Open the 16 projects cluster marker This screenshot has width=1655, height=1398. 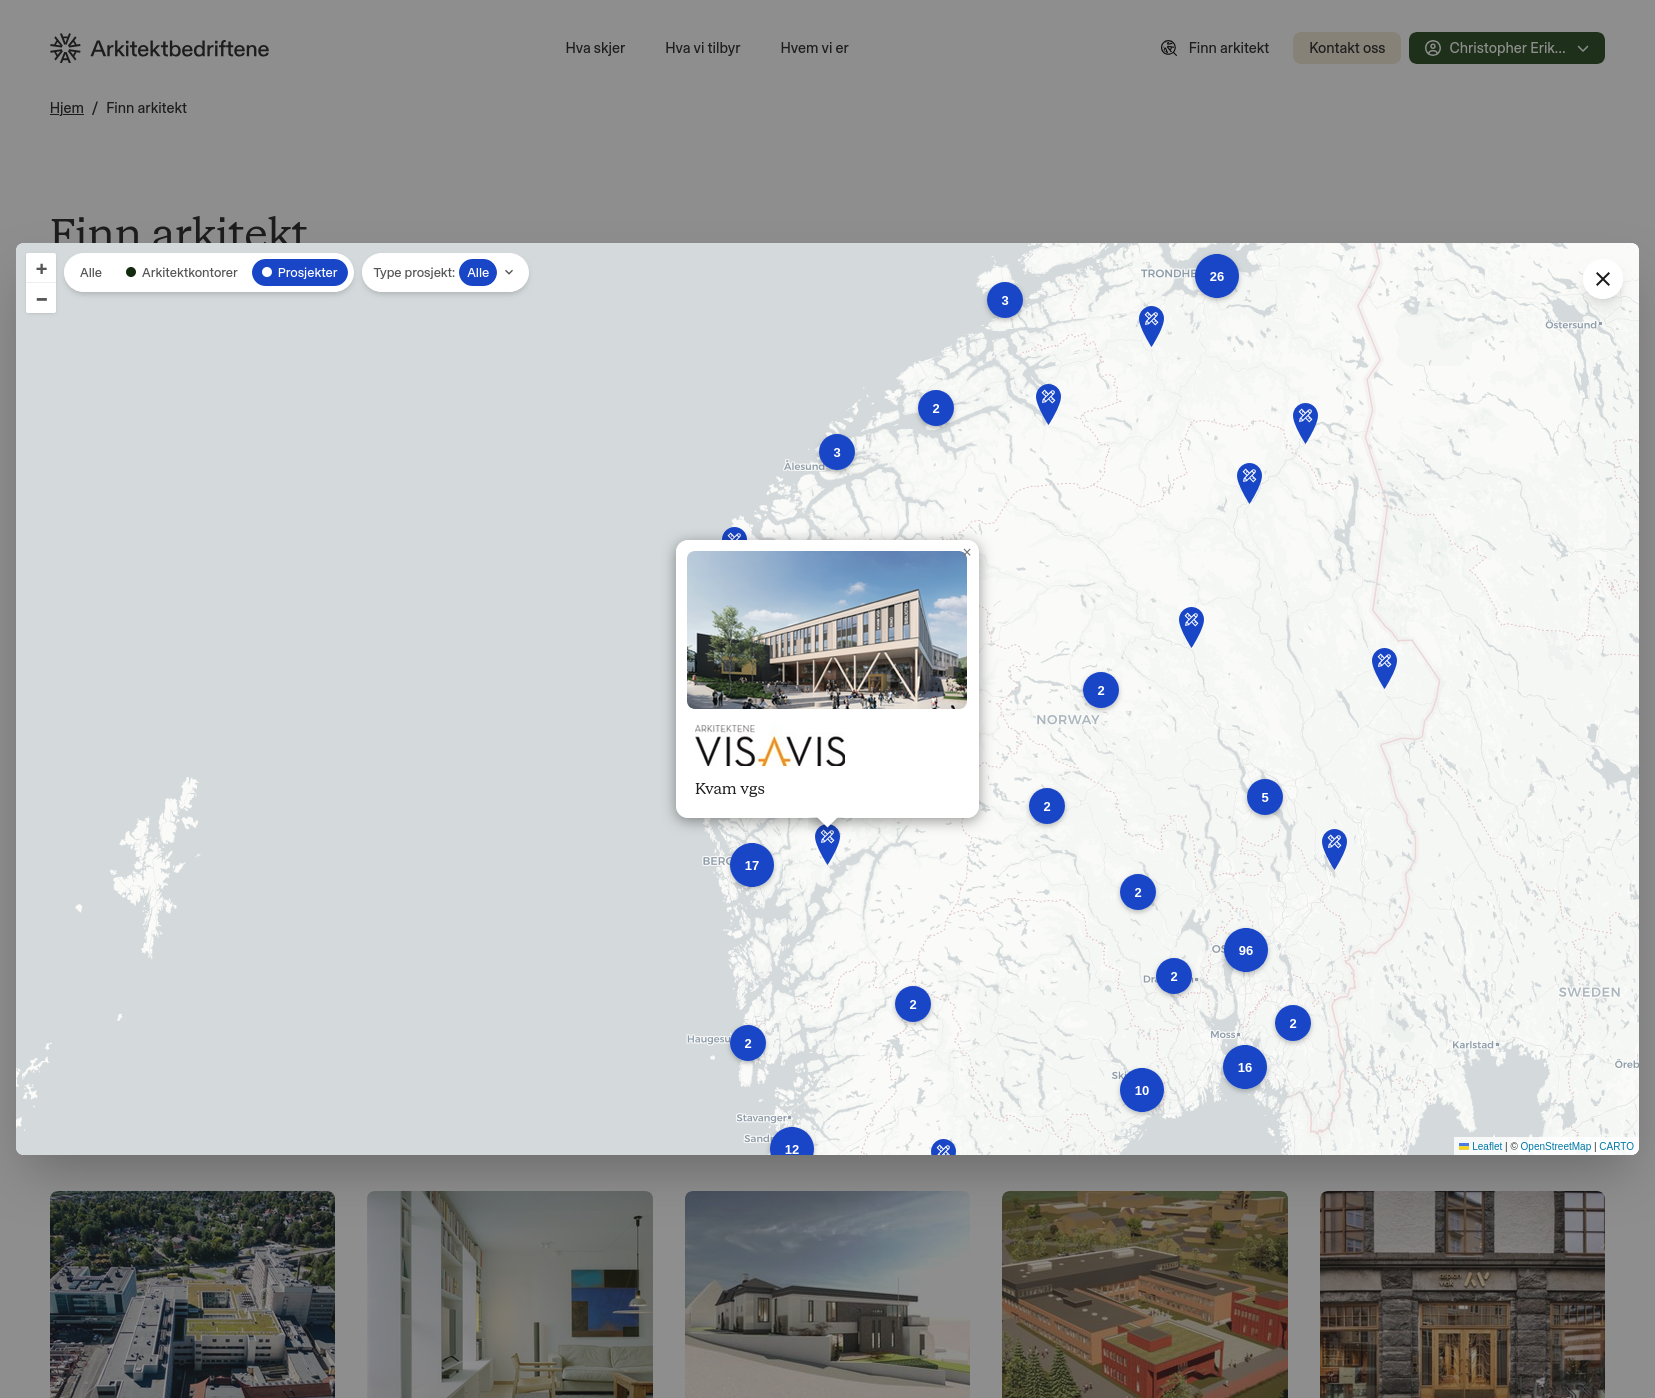point(1245,1067)
